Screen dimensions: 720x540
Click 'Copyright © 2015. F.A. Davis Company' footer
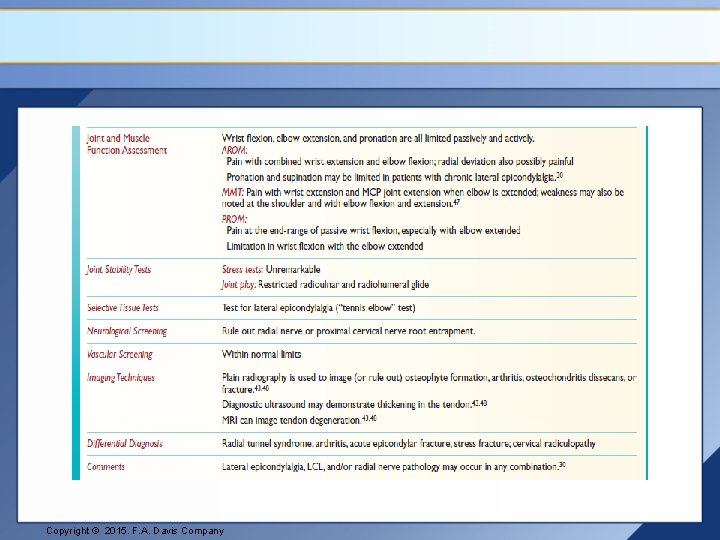point(135,531)
